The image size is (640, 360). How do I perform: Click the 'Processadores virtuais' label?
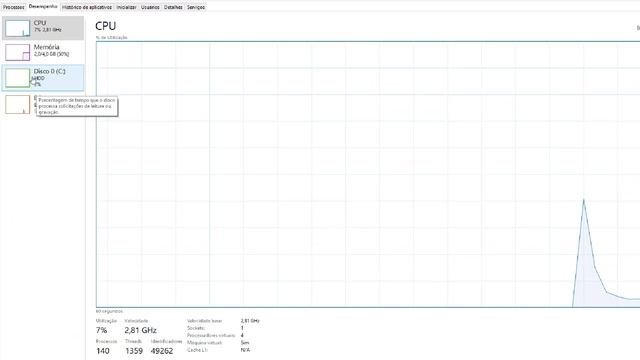211,336
